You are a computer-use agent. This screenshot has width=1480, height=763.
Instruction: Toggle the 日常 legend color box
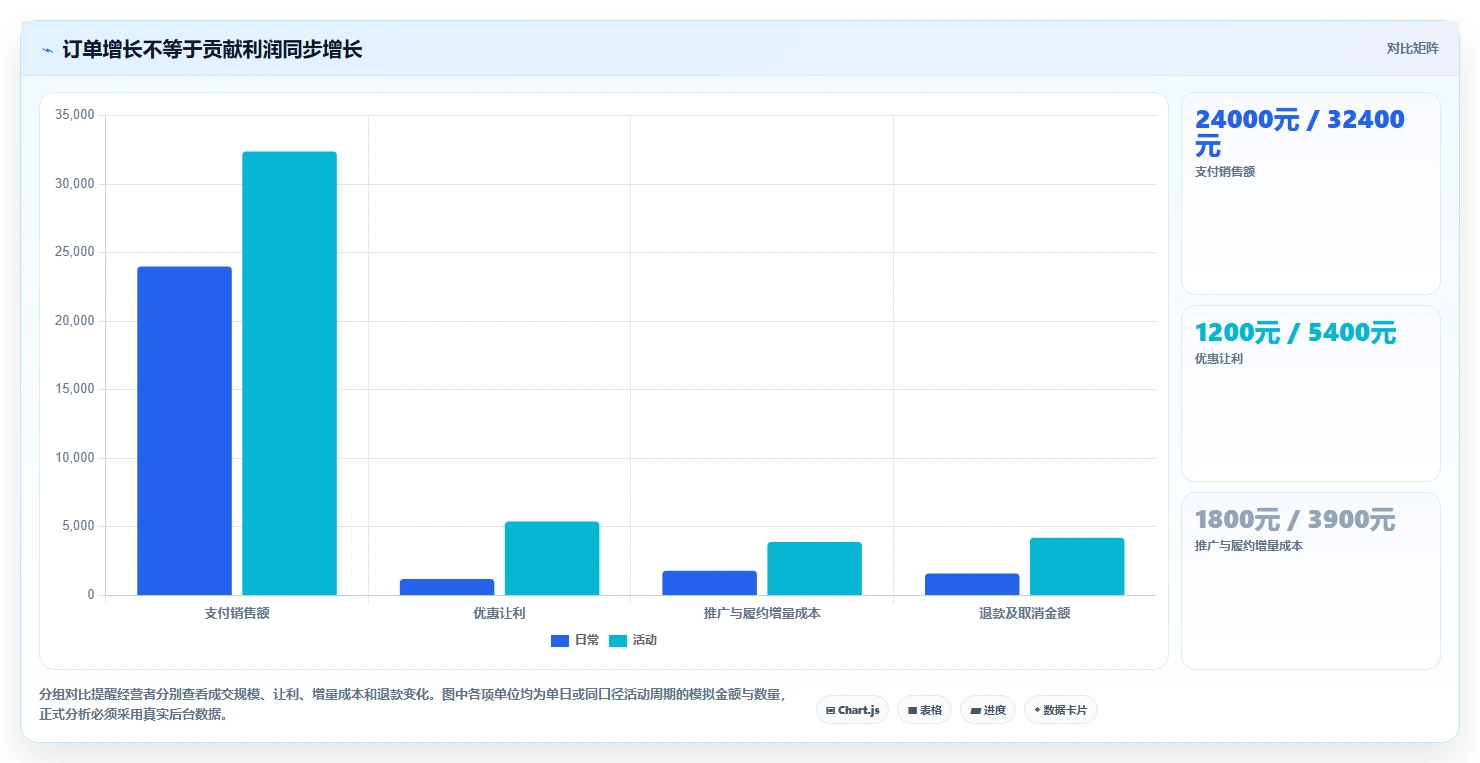(559, 640)
